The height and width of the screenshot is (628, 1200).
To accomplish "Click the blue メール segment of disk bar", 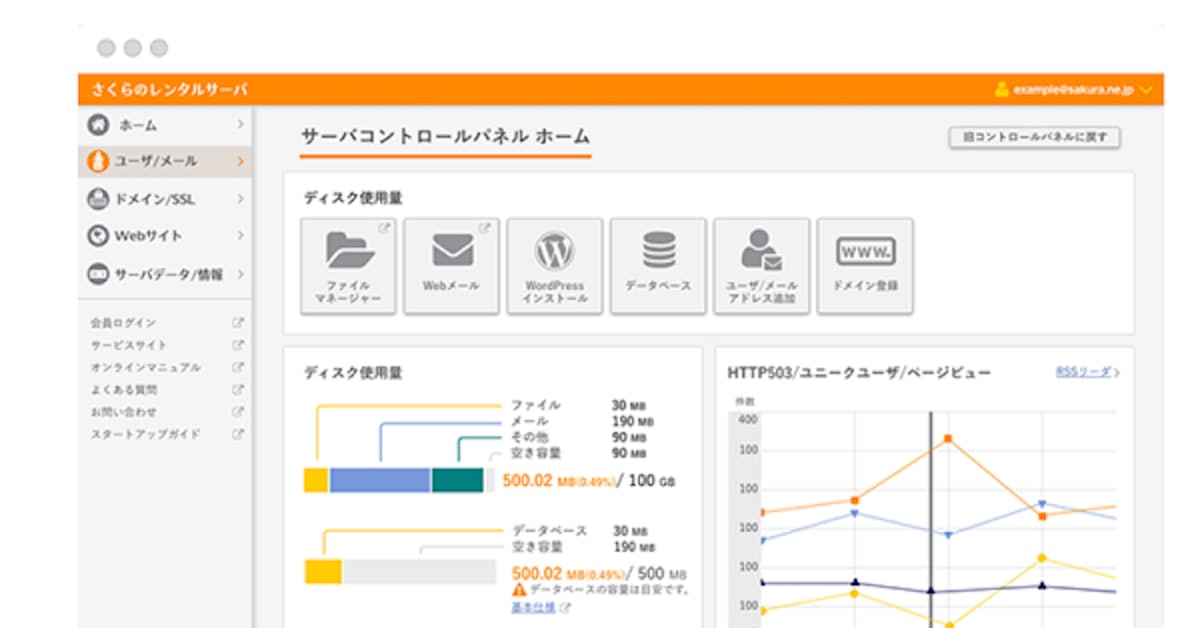I will [x=379, y=480].
